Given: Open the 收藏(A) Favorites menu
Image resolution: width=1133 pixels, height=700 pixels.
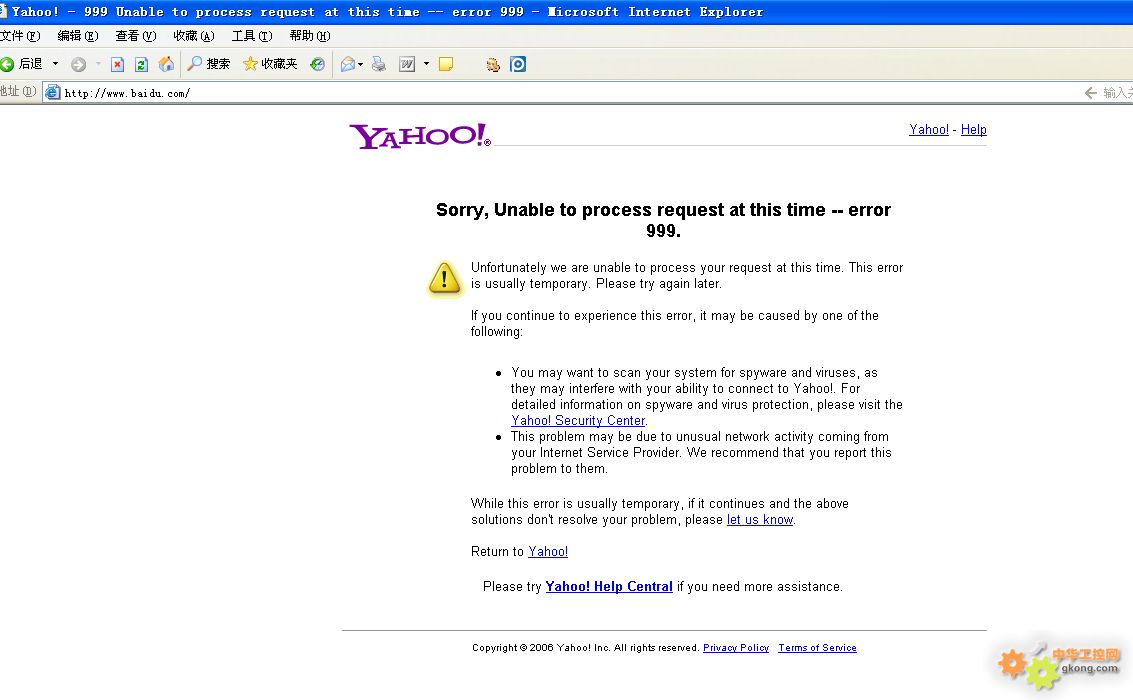Looking at the screenshot, I should tap(194, 36).
